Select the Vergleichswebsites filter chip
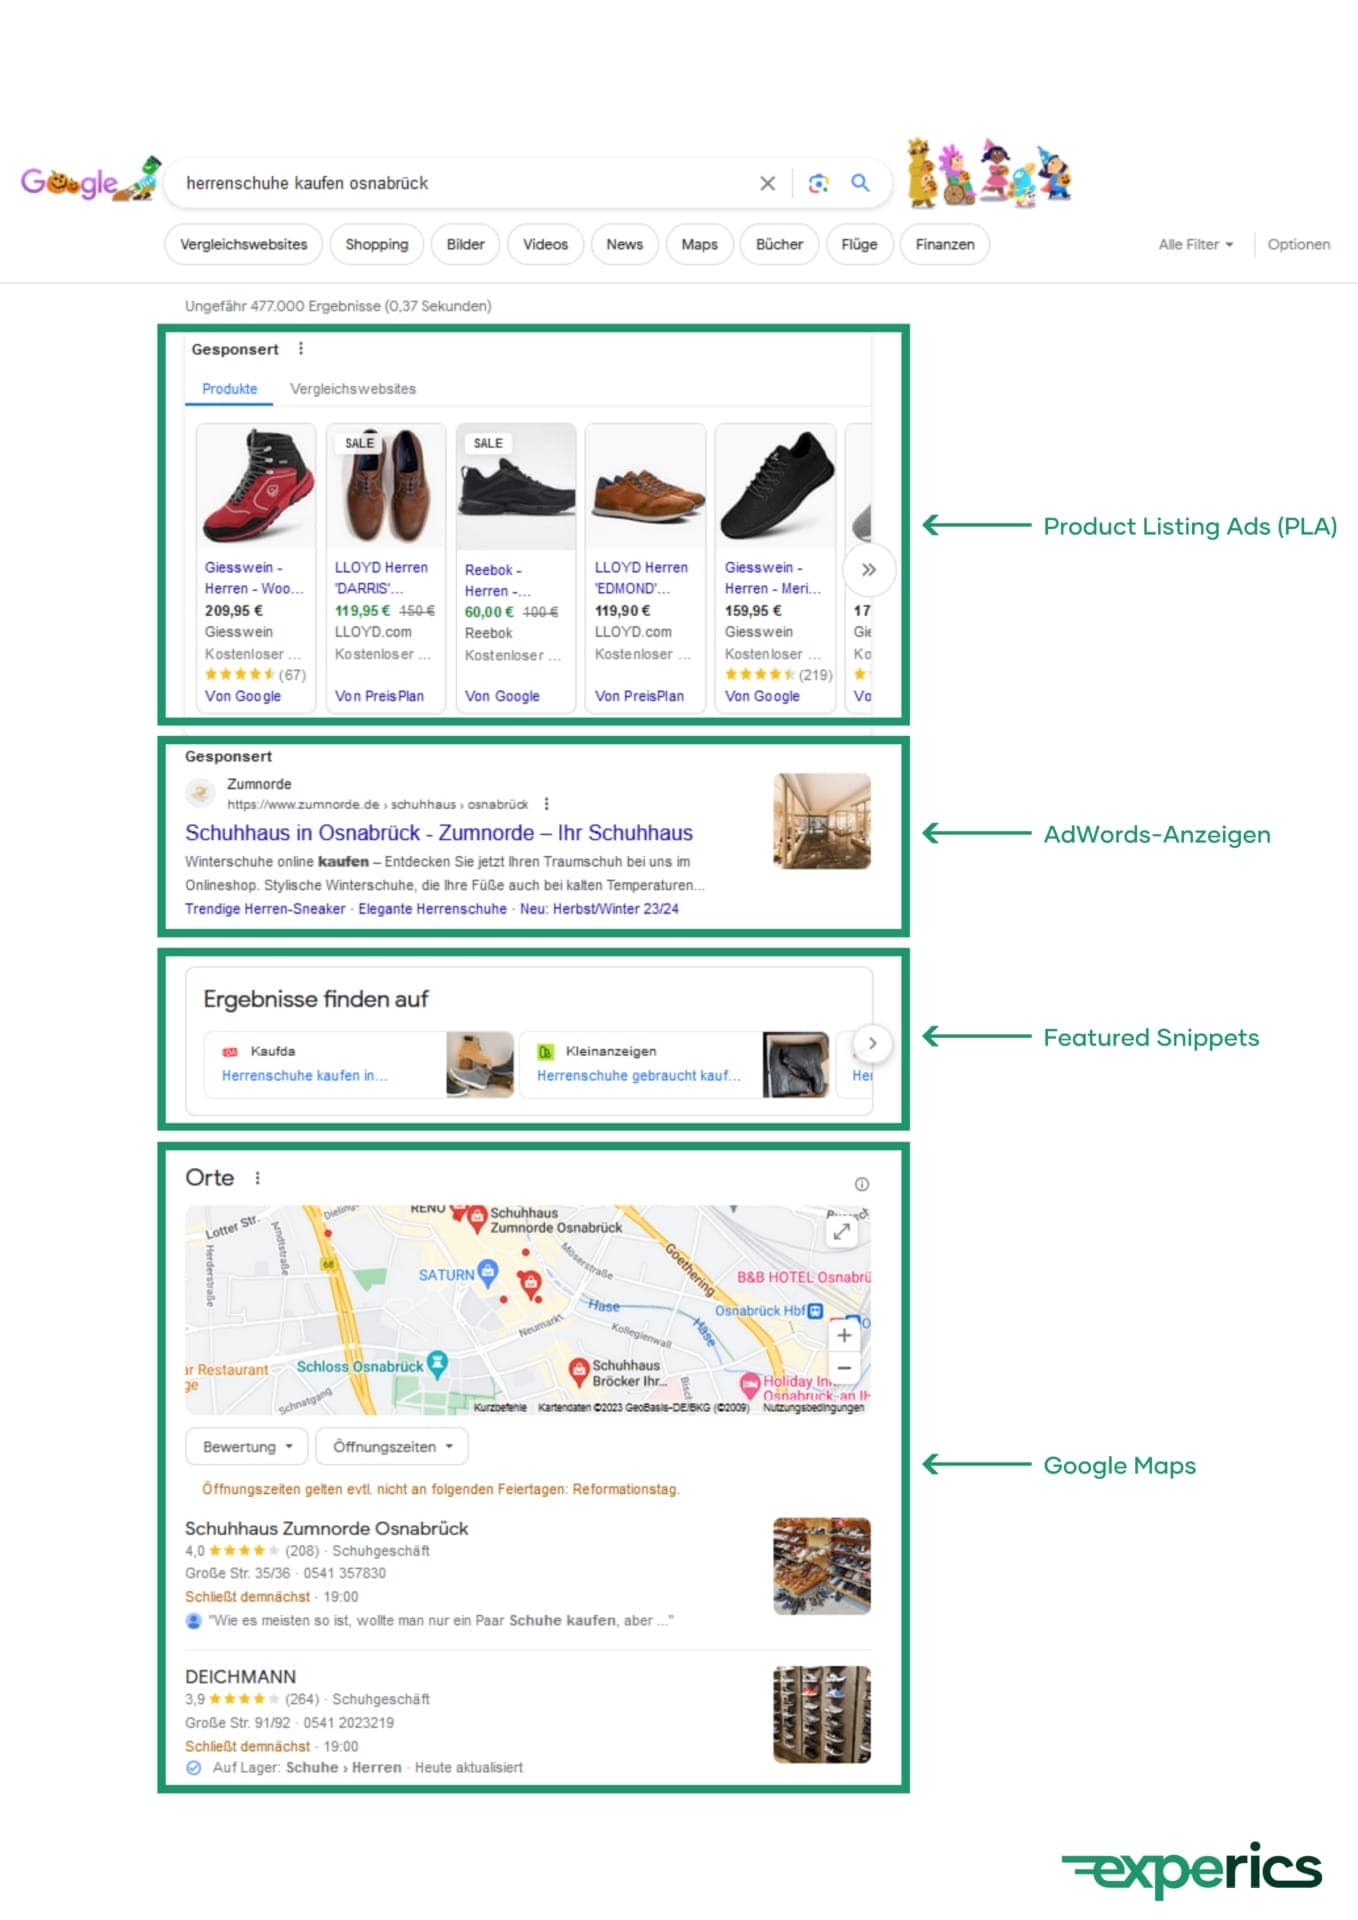1358x1920 pixels. (243, 244)
